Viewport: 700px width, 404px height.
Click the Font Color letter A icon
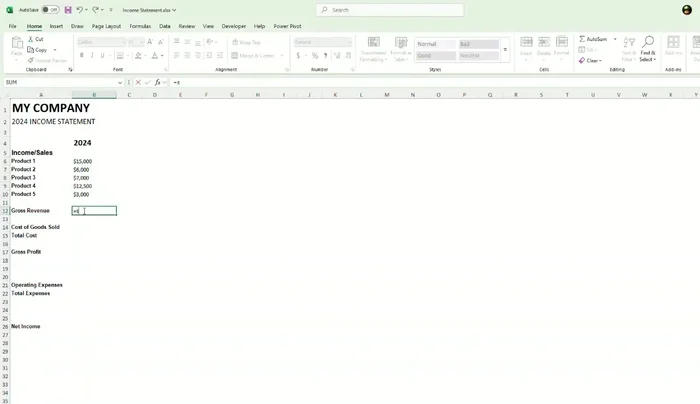(154, 55)
